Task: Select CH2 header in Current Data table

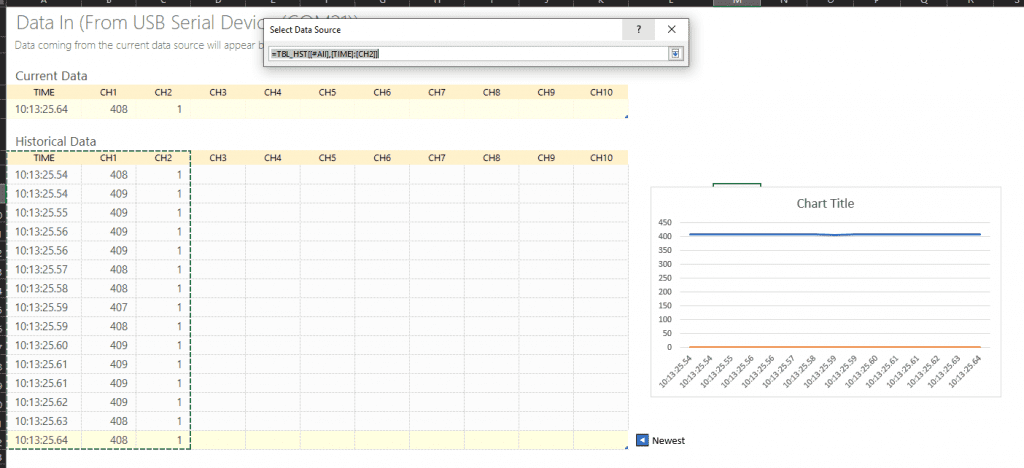Action: (x=163, y=92)
